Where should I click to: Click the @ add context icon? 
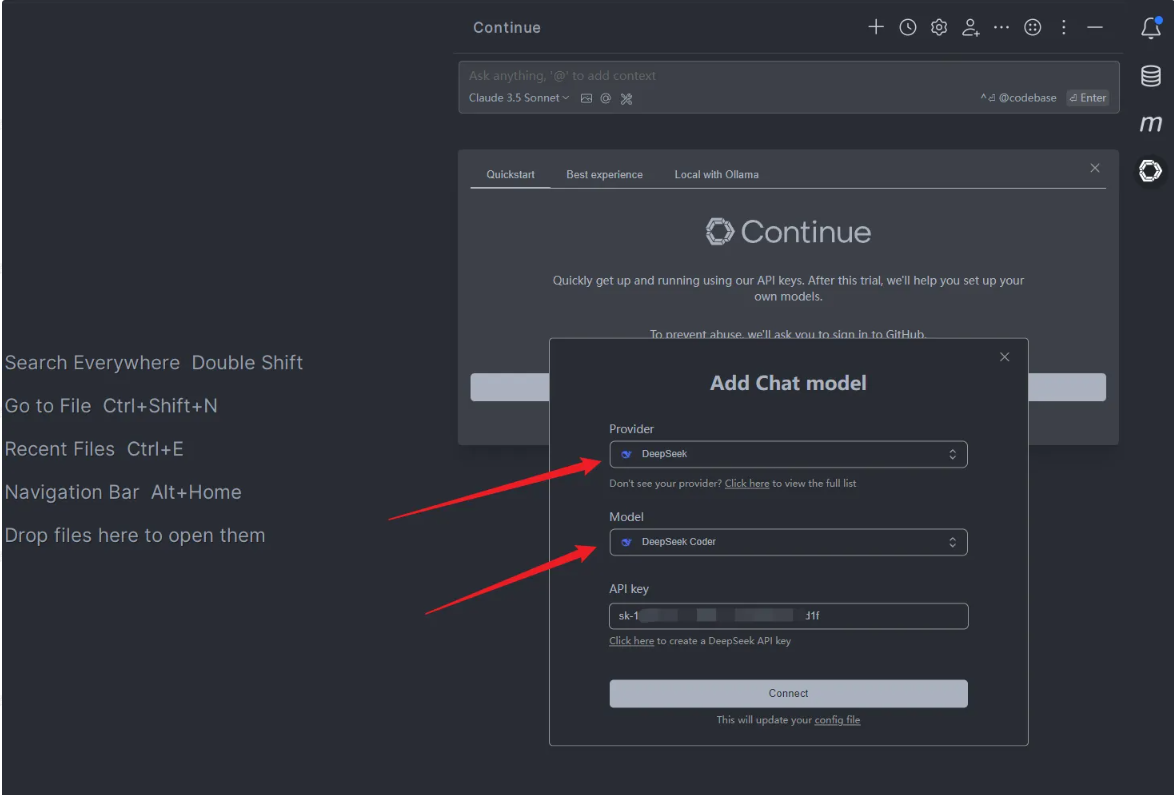pos(606,98)
